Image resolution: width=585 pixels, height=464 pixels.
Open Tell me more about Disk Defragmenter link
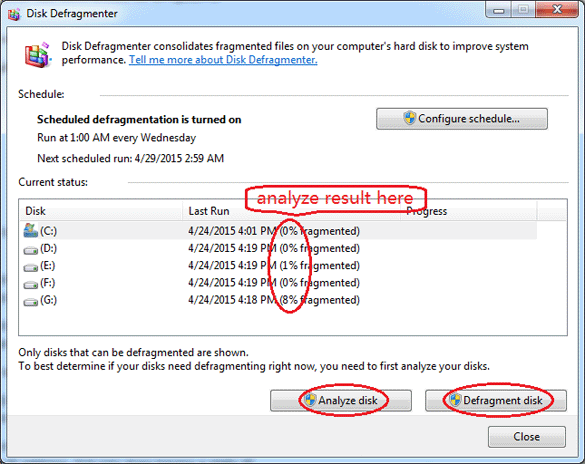click(x=223, y=60)
